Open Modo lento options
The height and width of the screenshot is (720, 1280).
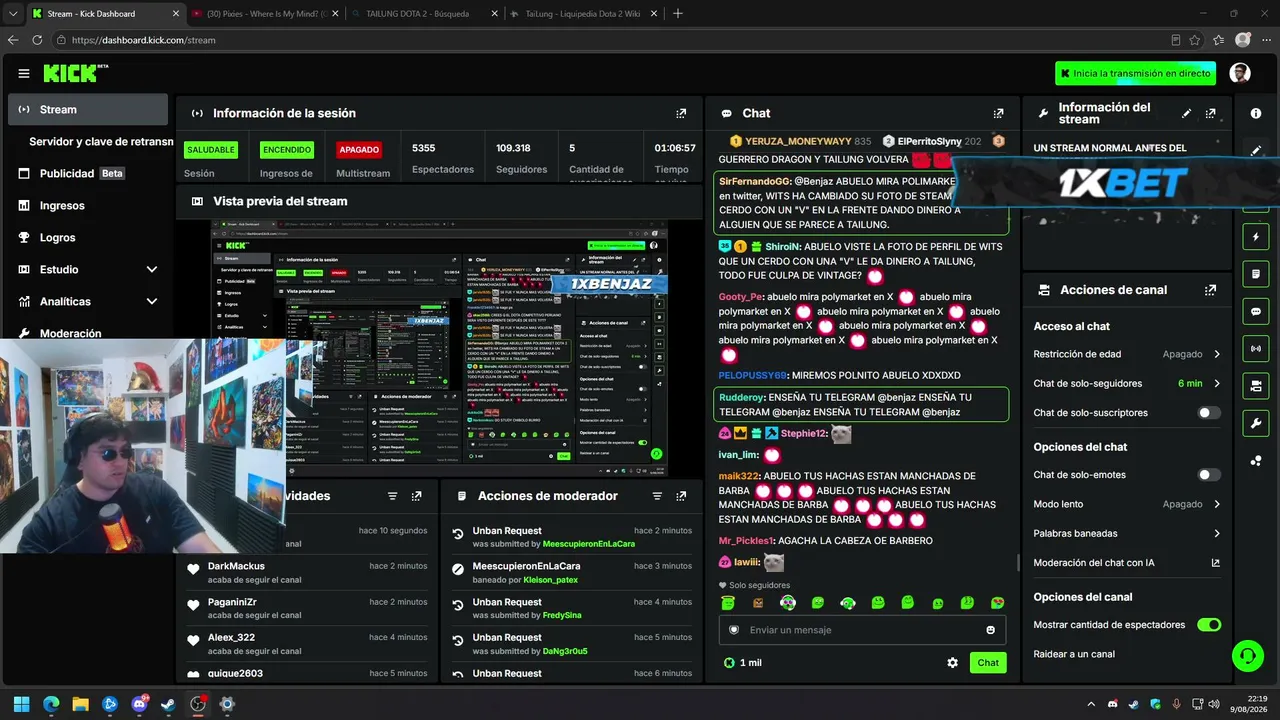(x=1127, y=505)
